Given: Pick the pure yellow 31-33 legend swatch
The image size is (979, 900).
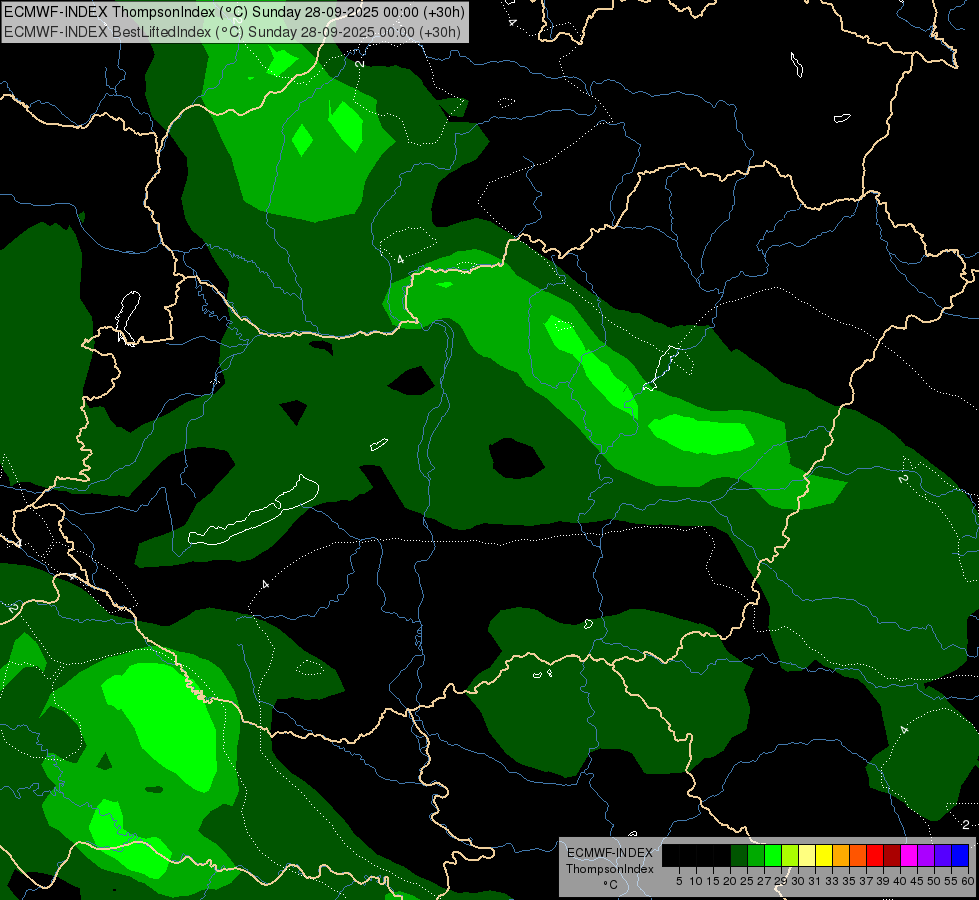Looking at the screenshot, I should [x=823, y=855].
